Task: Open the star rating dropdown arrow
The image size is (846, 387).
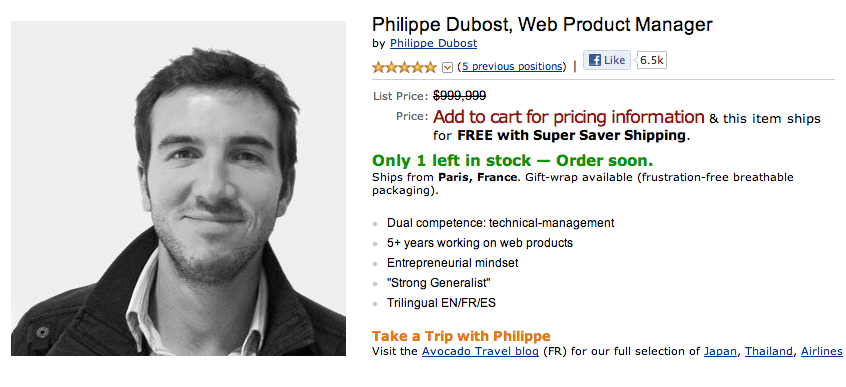Action: (x=447, y=67)
